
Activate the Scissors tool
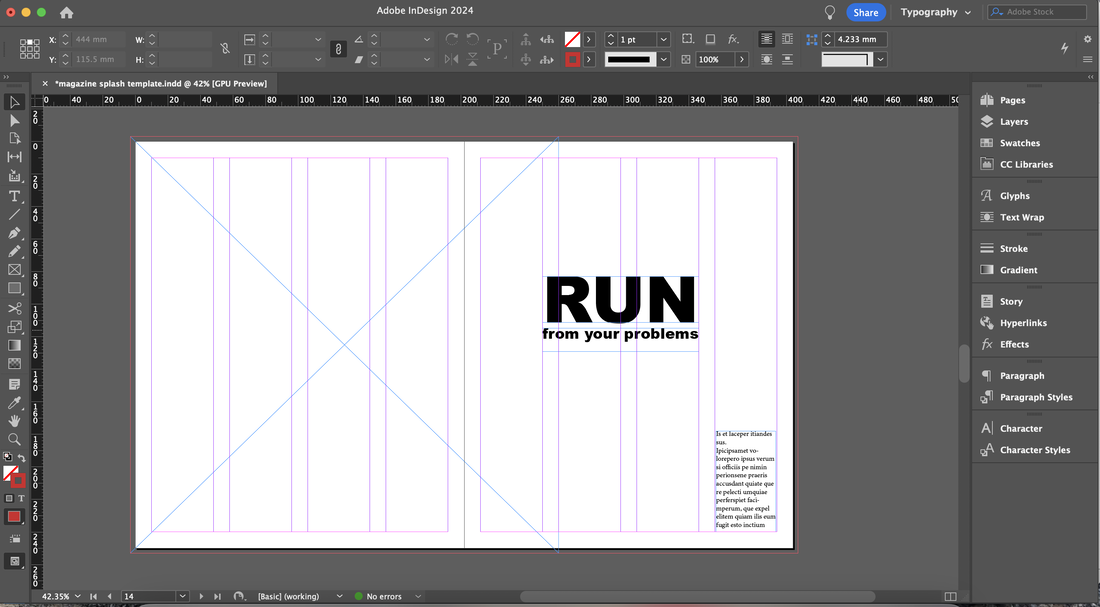click(x=14, y=309)
